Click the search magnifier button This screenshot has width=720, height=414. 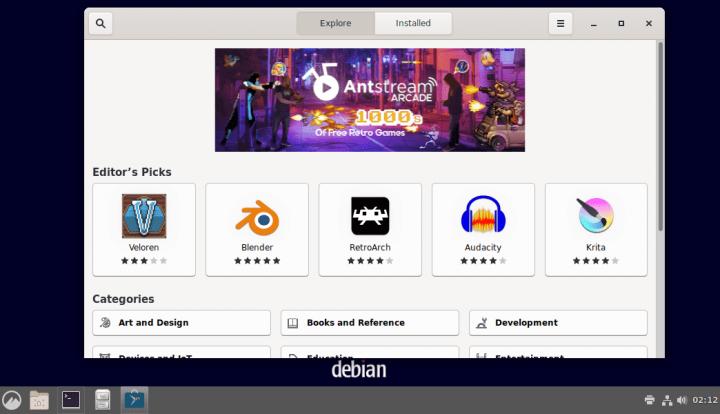pos(100,23)
